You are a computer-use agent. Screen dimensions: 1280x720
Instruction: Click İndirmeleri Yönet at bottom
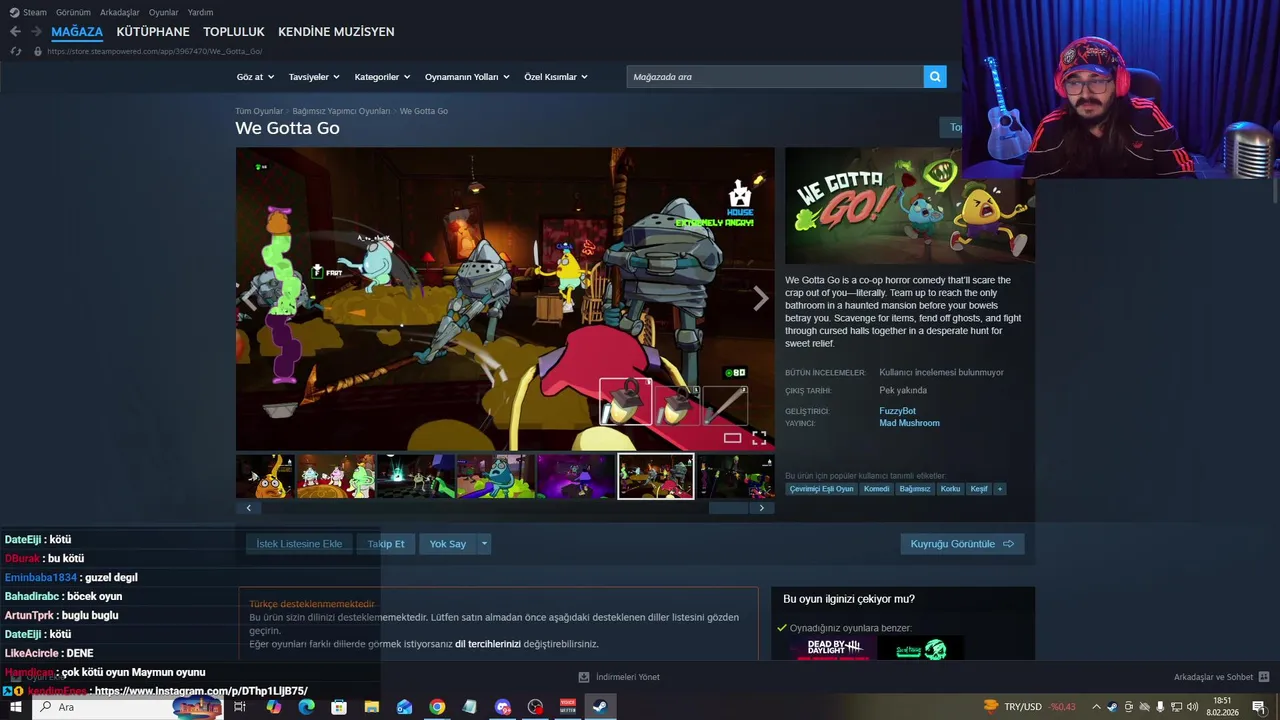coord(628,677)
